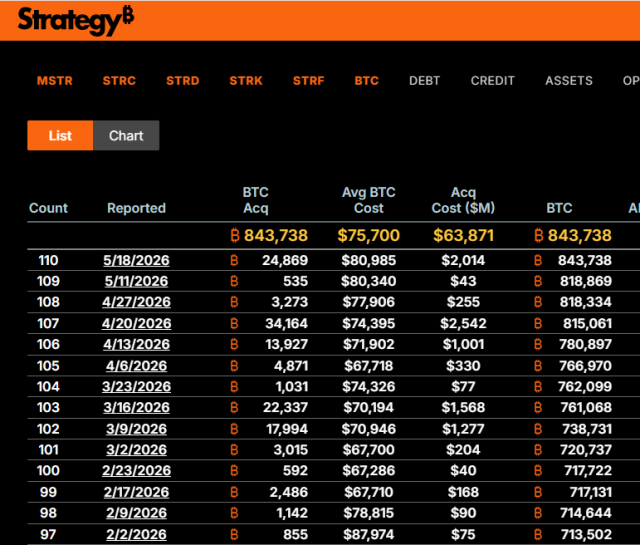Select the 22,337 BTC acquired cell
Screen dimensions: 640x545
coord(285,407)
